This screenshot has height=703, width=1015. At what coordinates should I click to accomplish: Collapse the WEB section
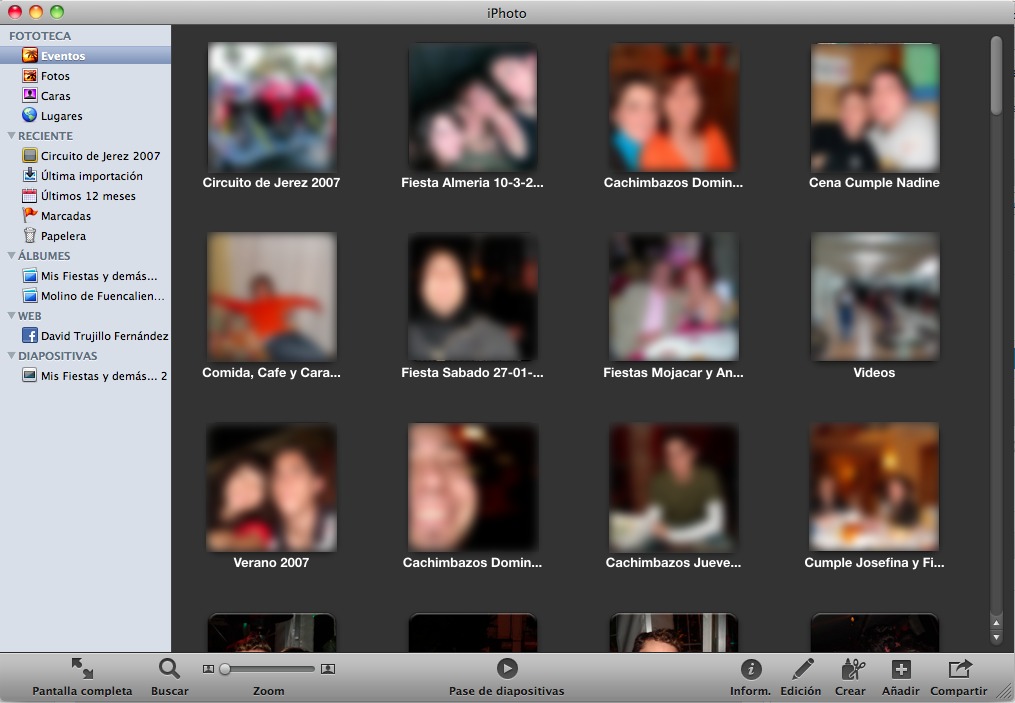click(11, 316)
